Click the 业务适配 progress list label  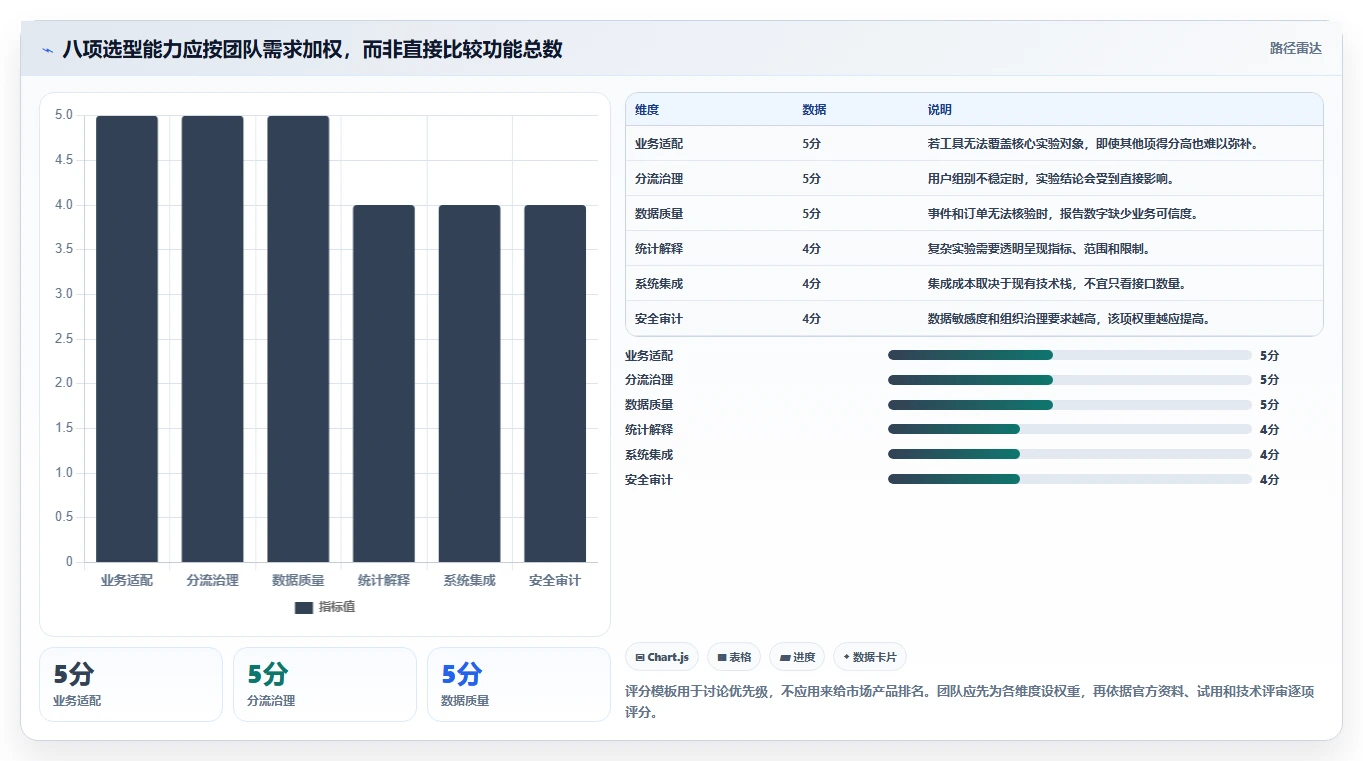(x=649, y=355)
